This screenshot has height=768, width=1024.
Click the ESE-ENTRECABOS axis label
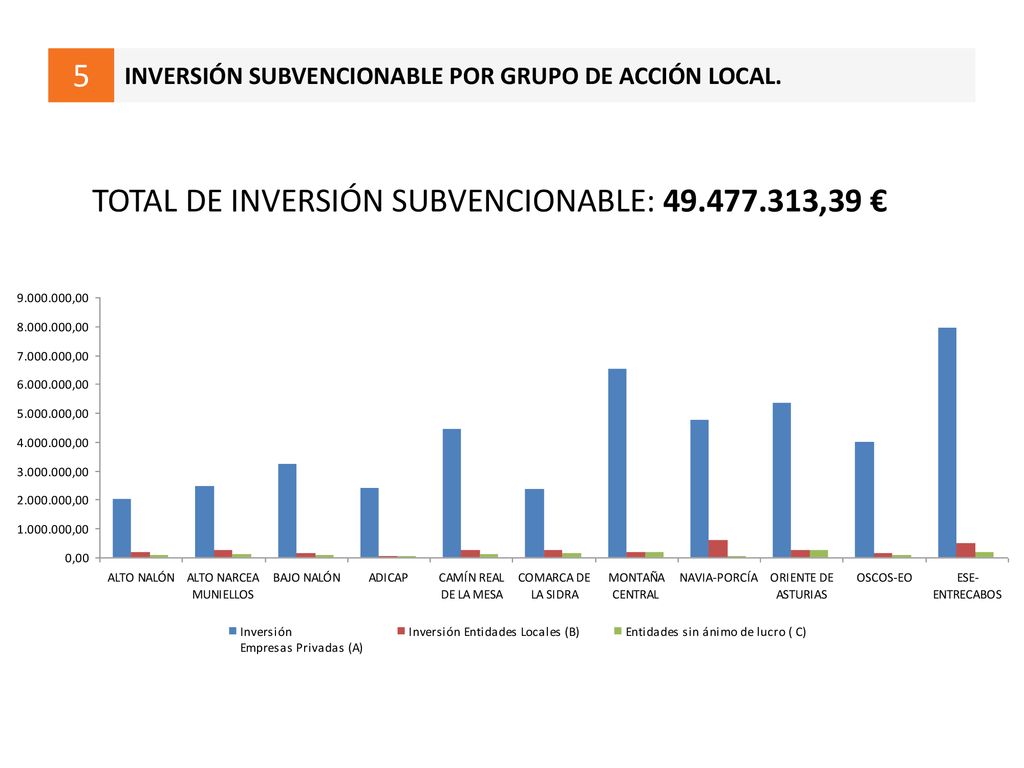(x=967, y=586)
